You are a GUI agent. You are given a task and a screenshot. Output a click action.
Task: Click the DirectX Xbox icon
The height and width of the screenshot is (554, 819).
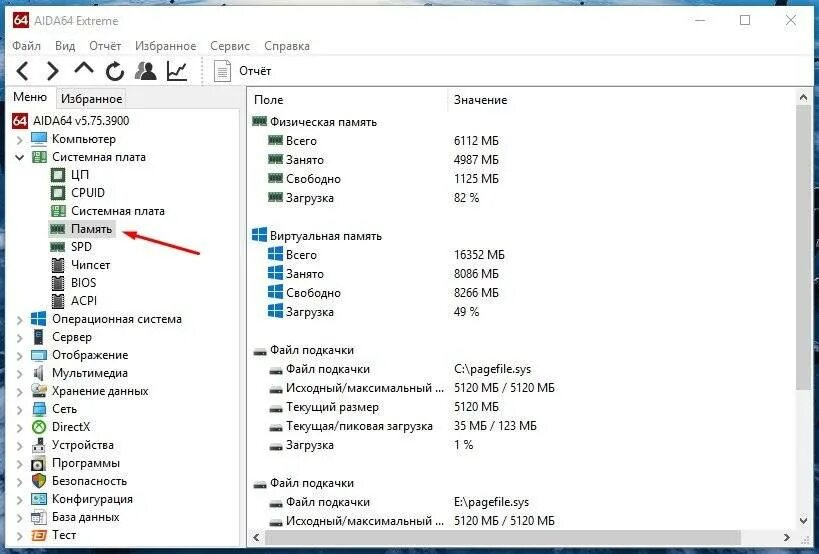39,427
